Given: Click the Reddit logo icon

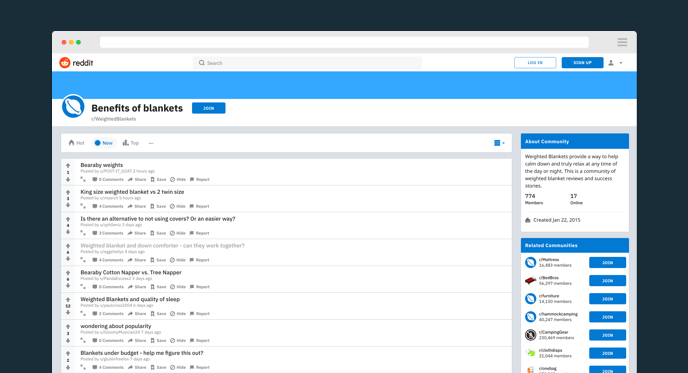Looking at the screenshot, I should point(65,63).
